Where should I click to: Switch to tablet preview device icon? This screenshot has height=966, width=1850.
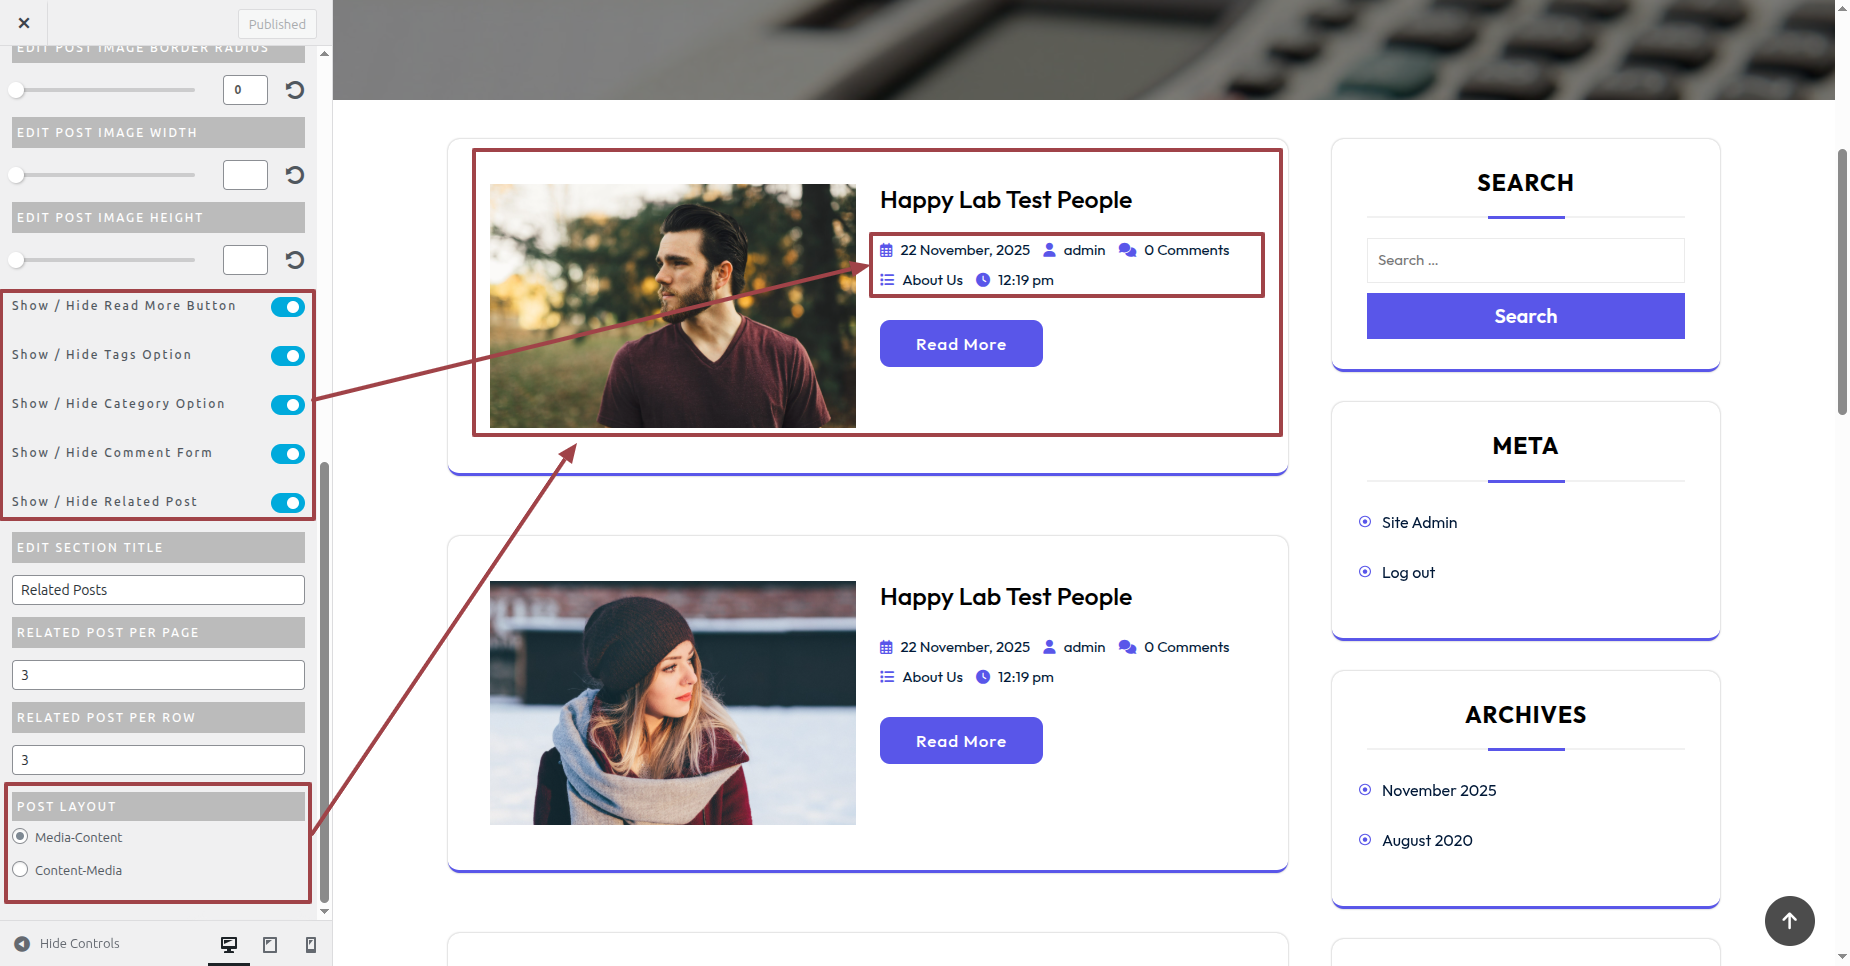coord(270,944)
